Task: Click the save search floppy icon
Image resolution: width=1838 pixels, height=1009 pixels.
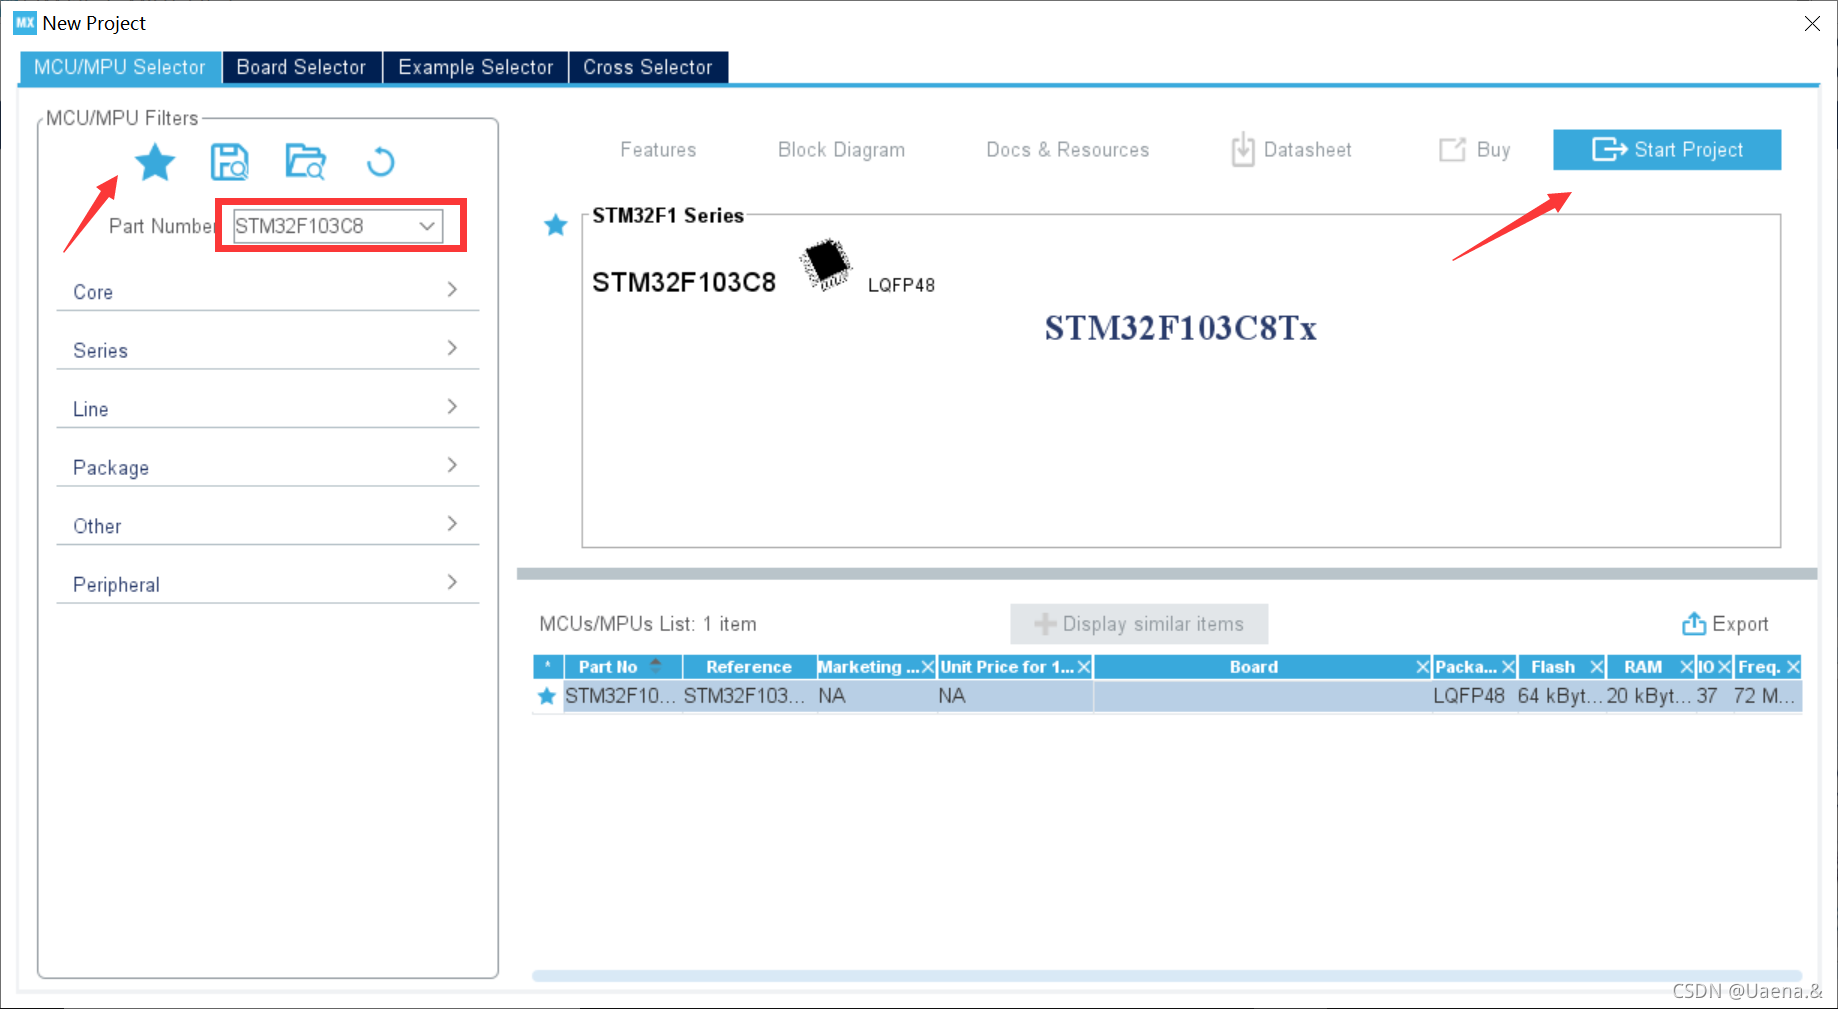Action: pos(230,162)
